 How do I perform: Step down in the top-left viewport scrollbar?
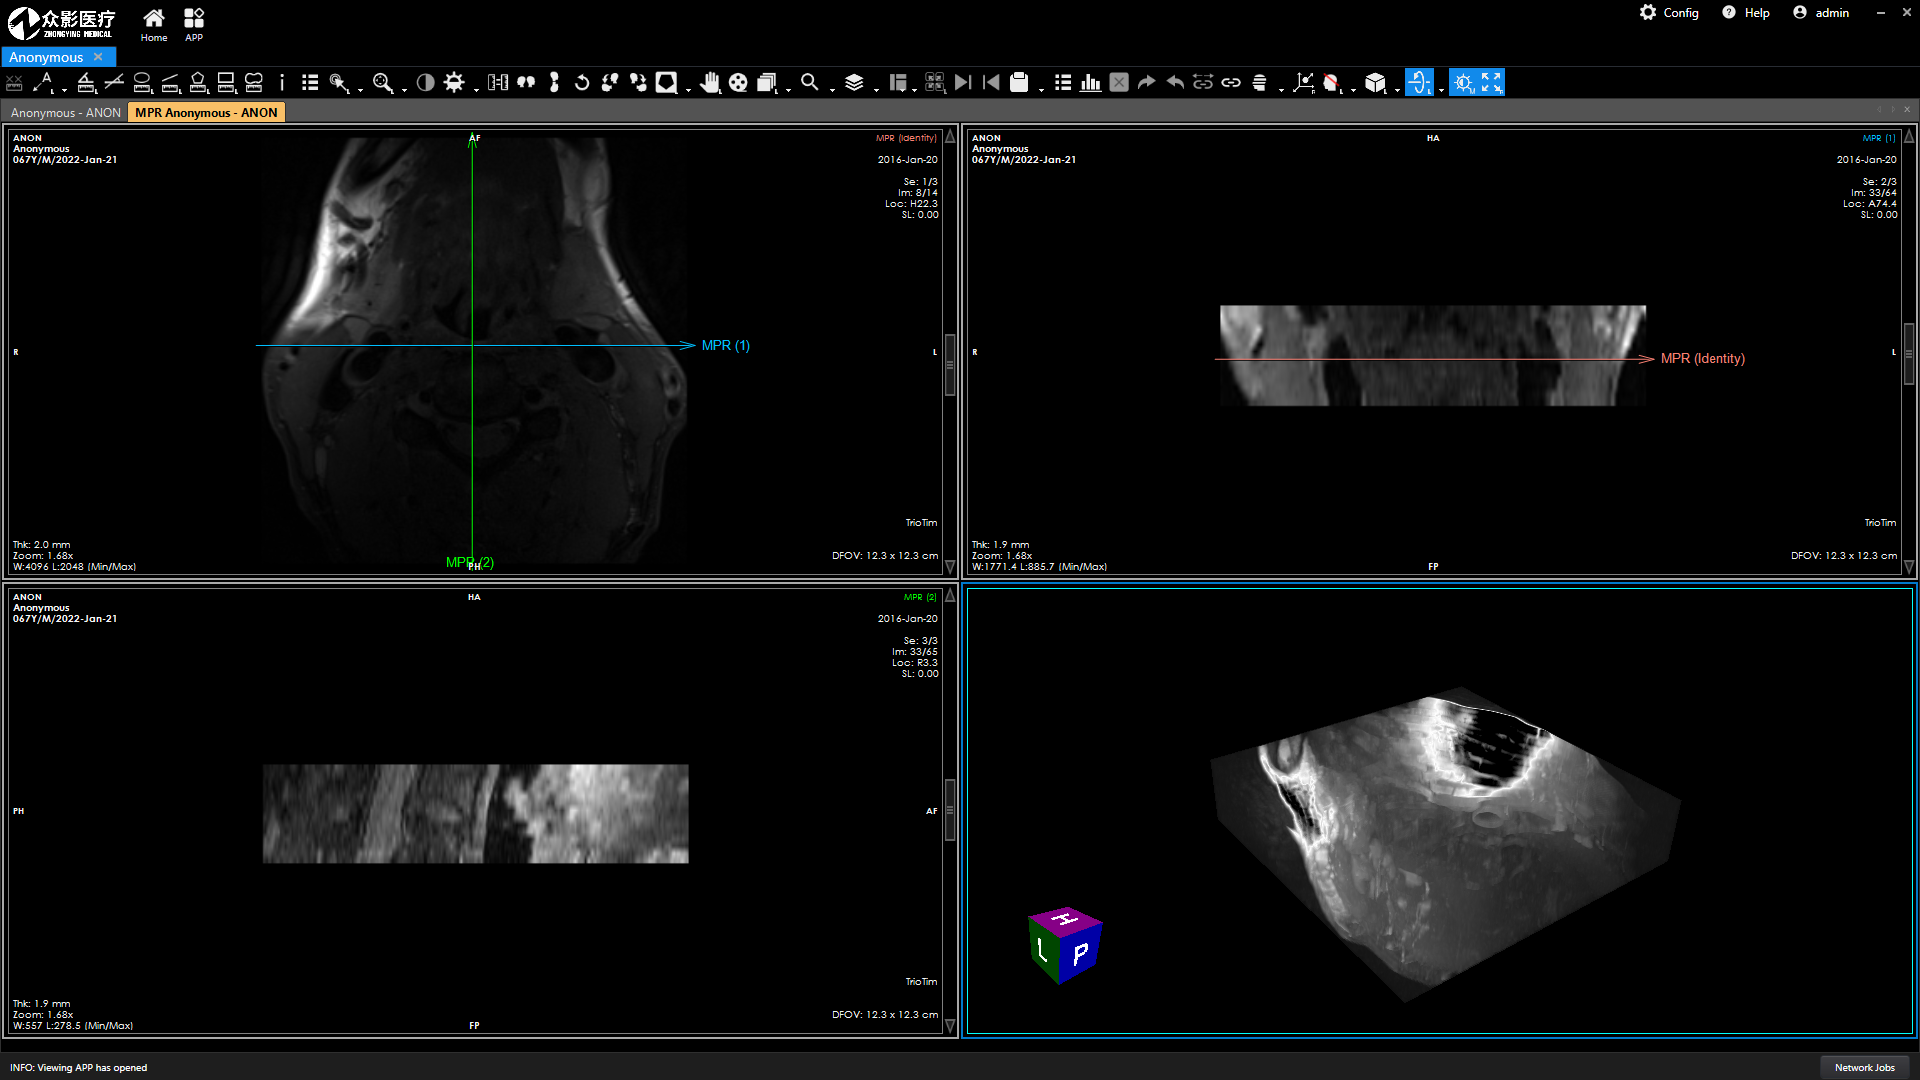pyautogui.click(x=950, y=566)
